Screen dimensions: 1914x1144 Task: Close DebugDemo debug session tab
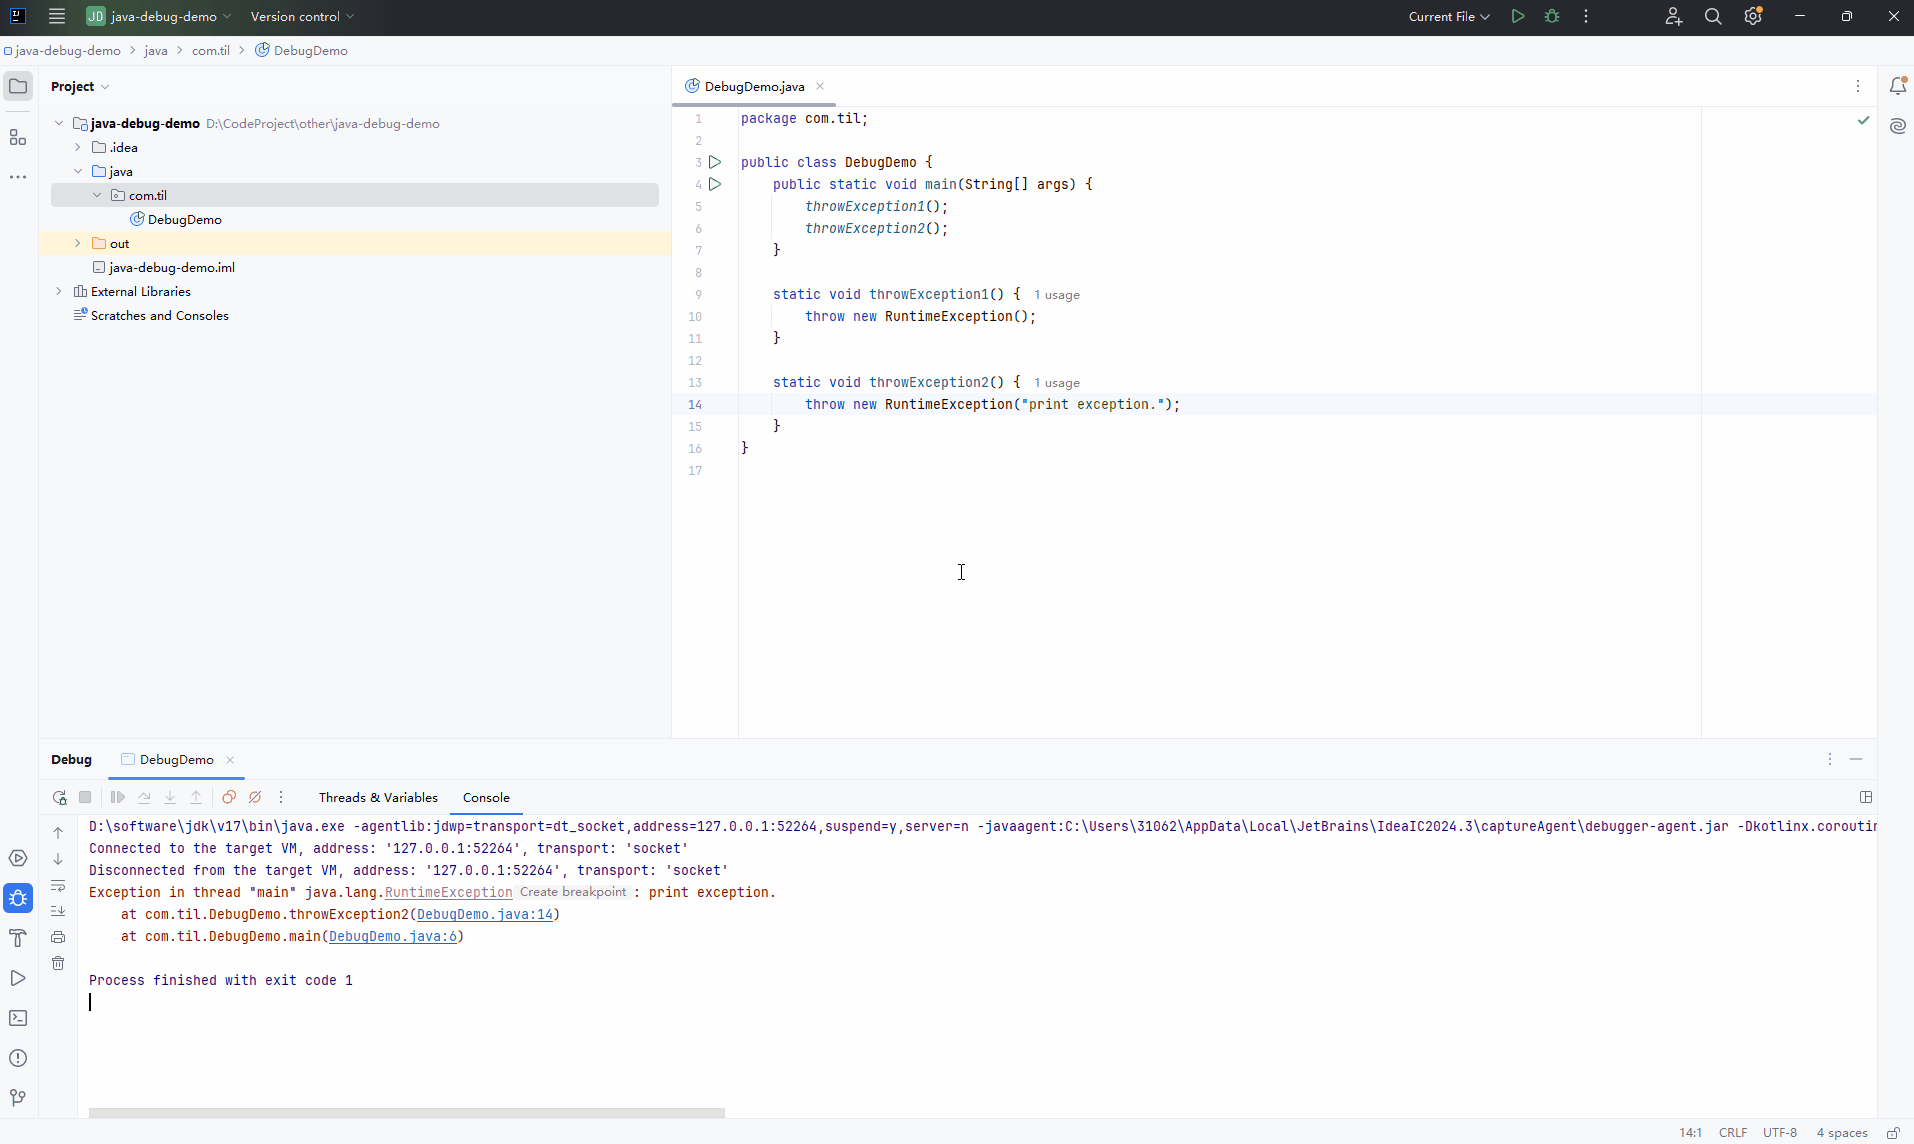click(x=230, y=760)
